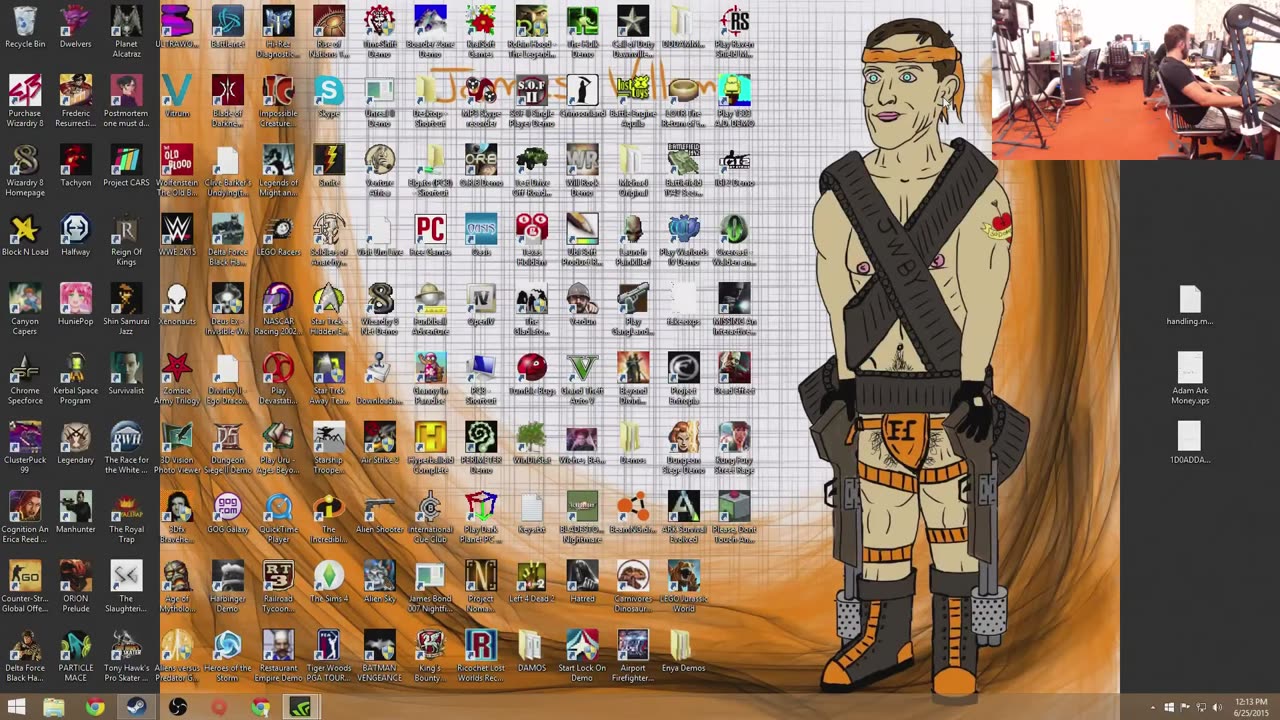Click the Counter-Strike Global Offensive icon

click(25, 585)
